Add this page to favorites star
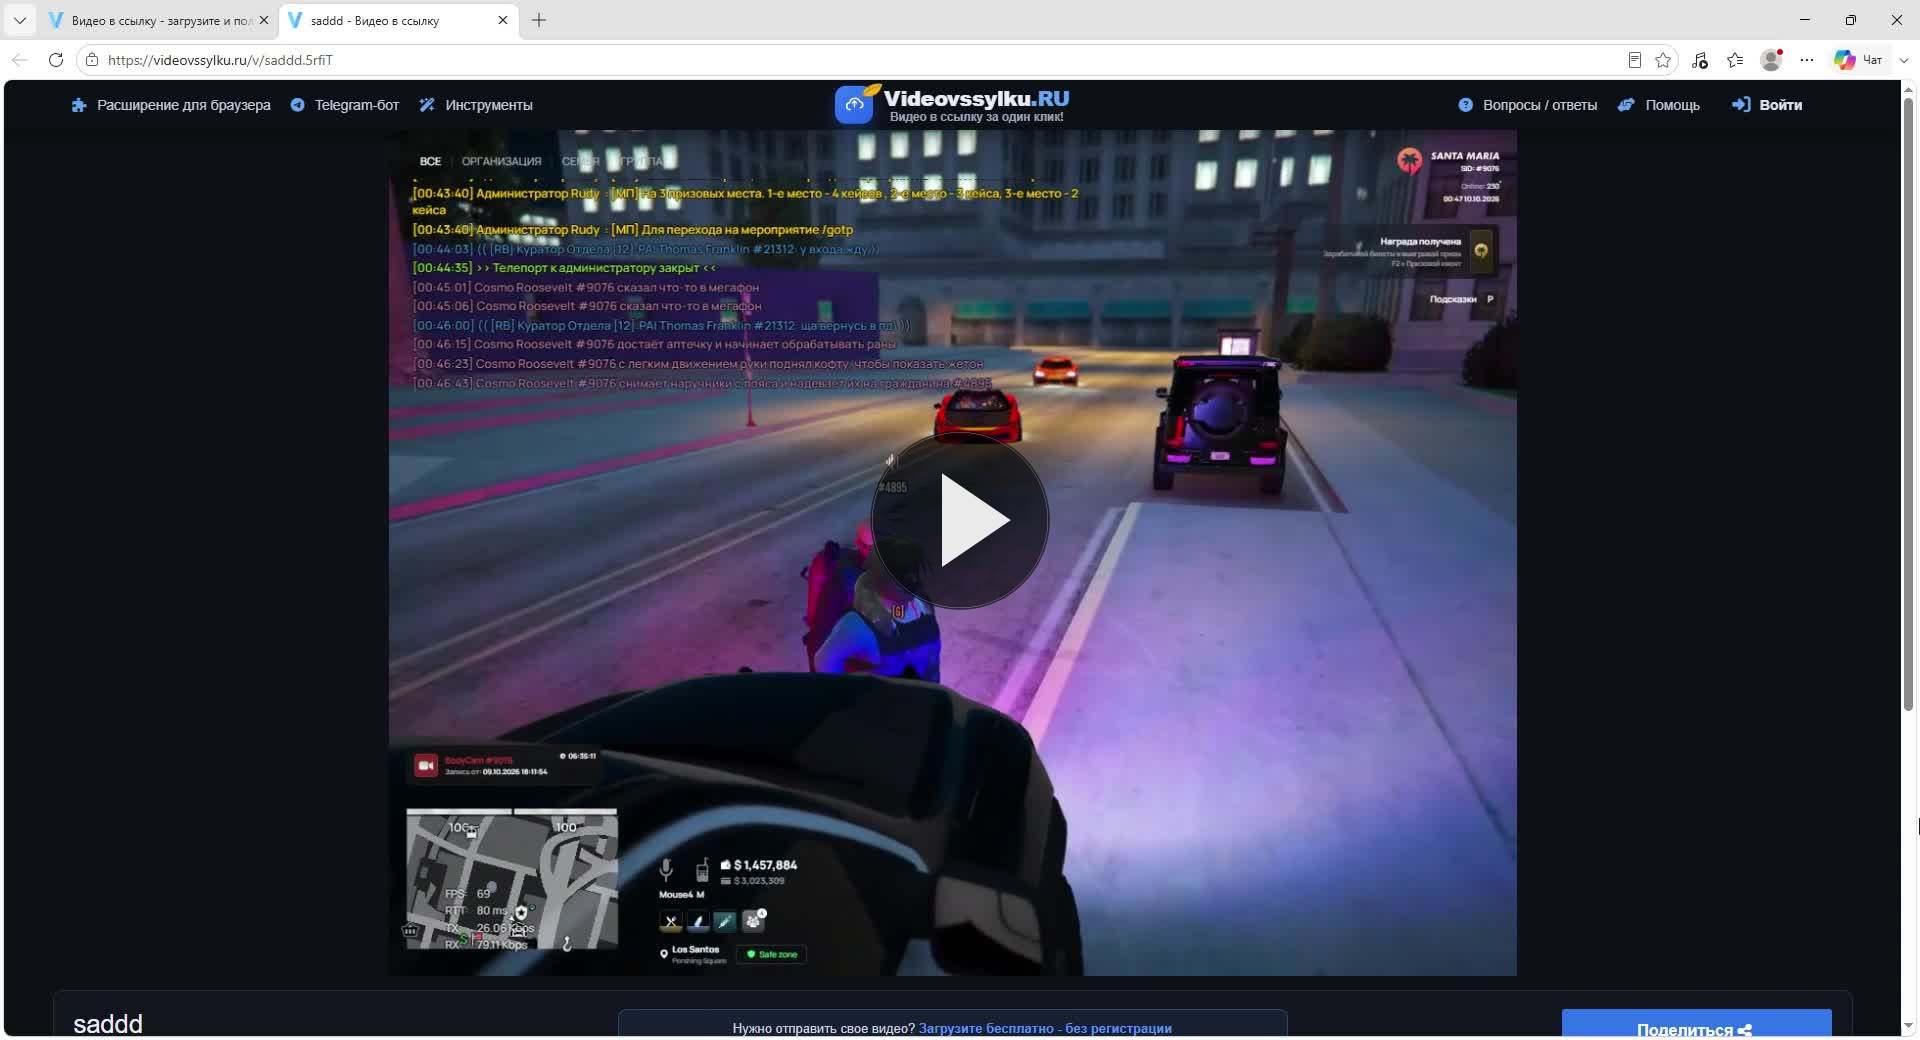 click(x=1663, y=60)
